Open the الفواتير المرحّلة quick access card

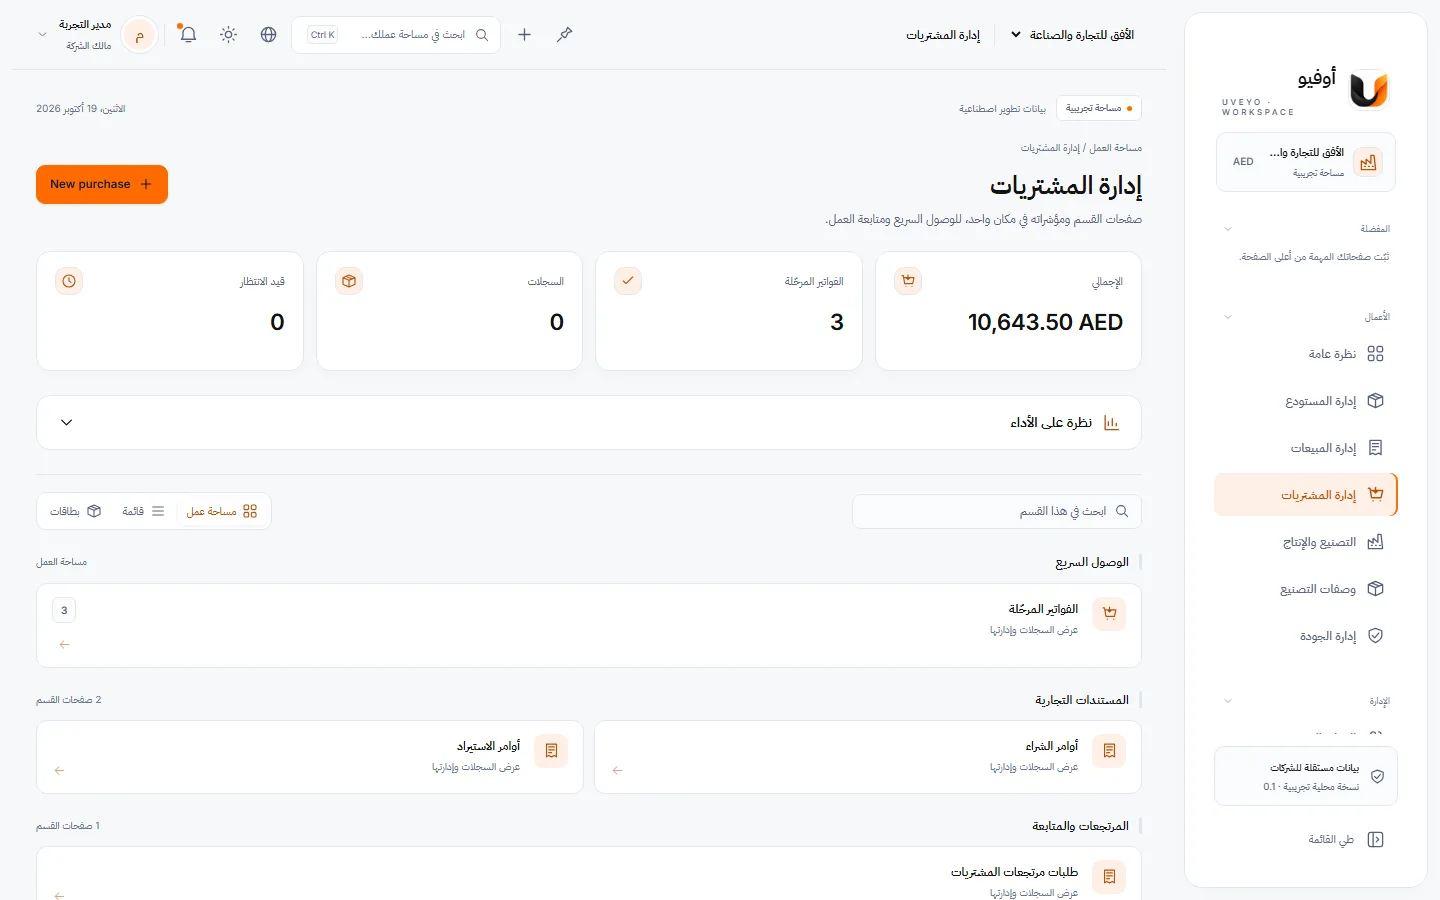point(589,625)
